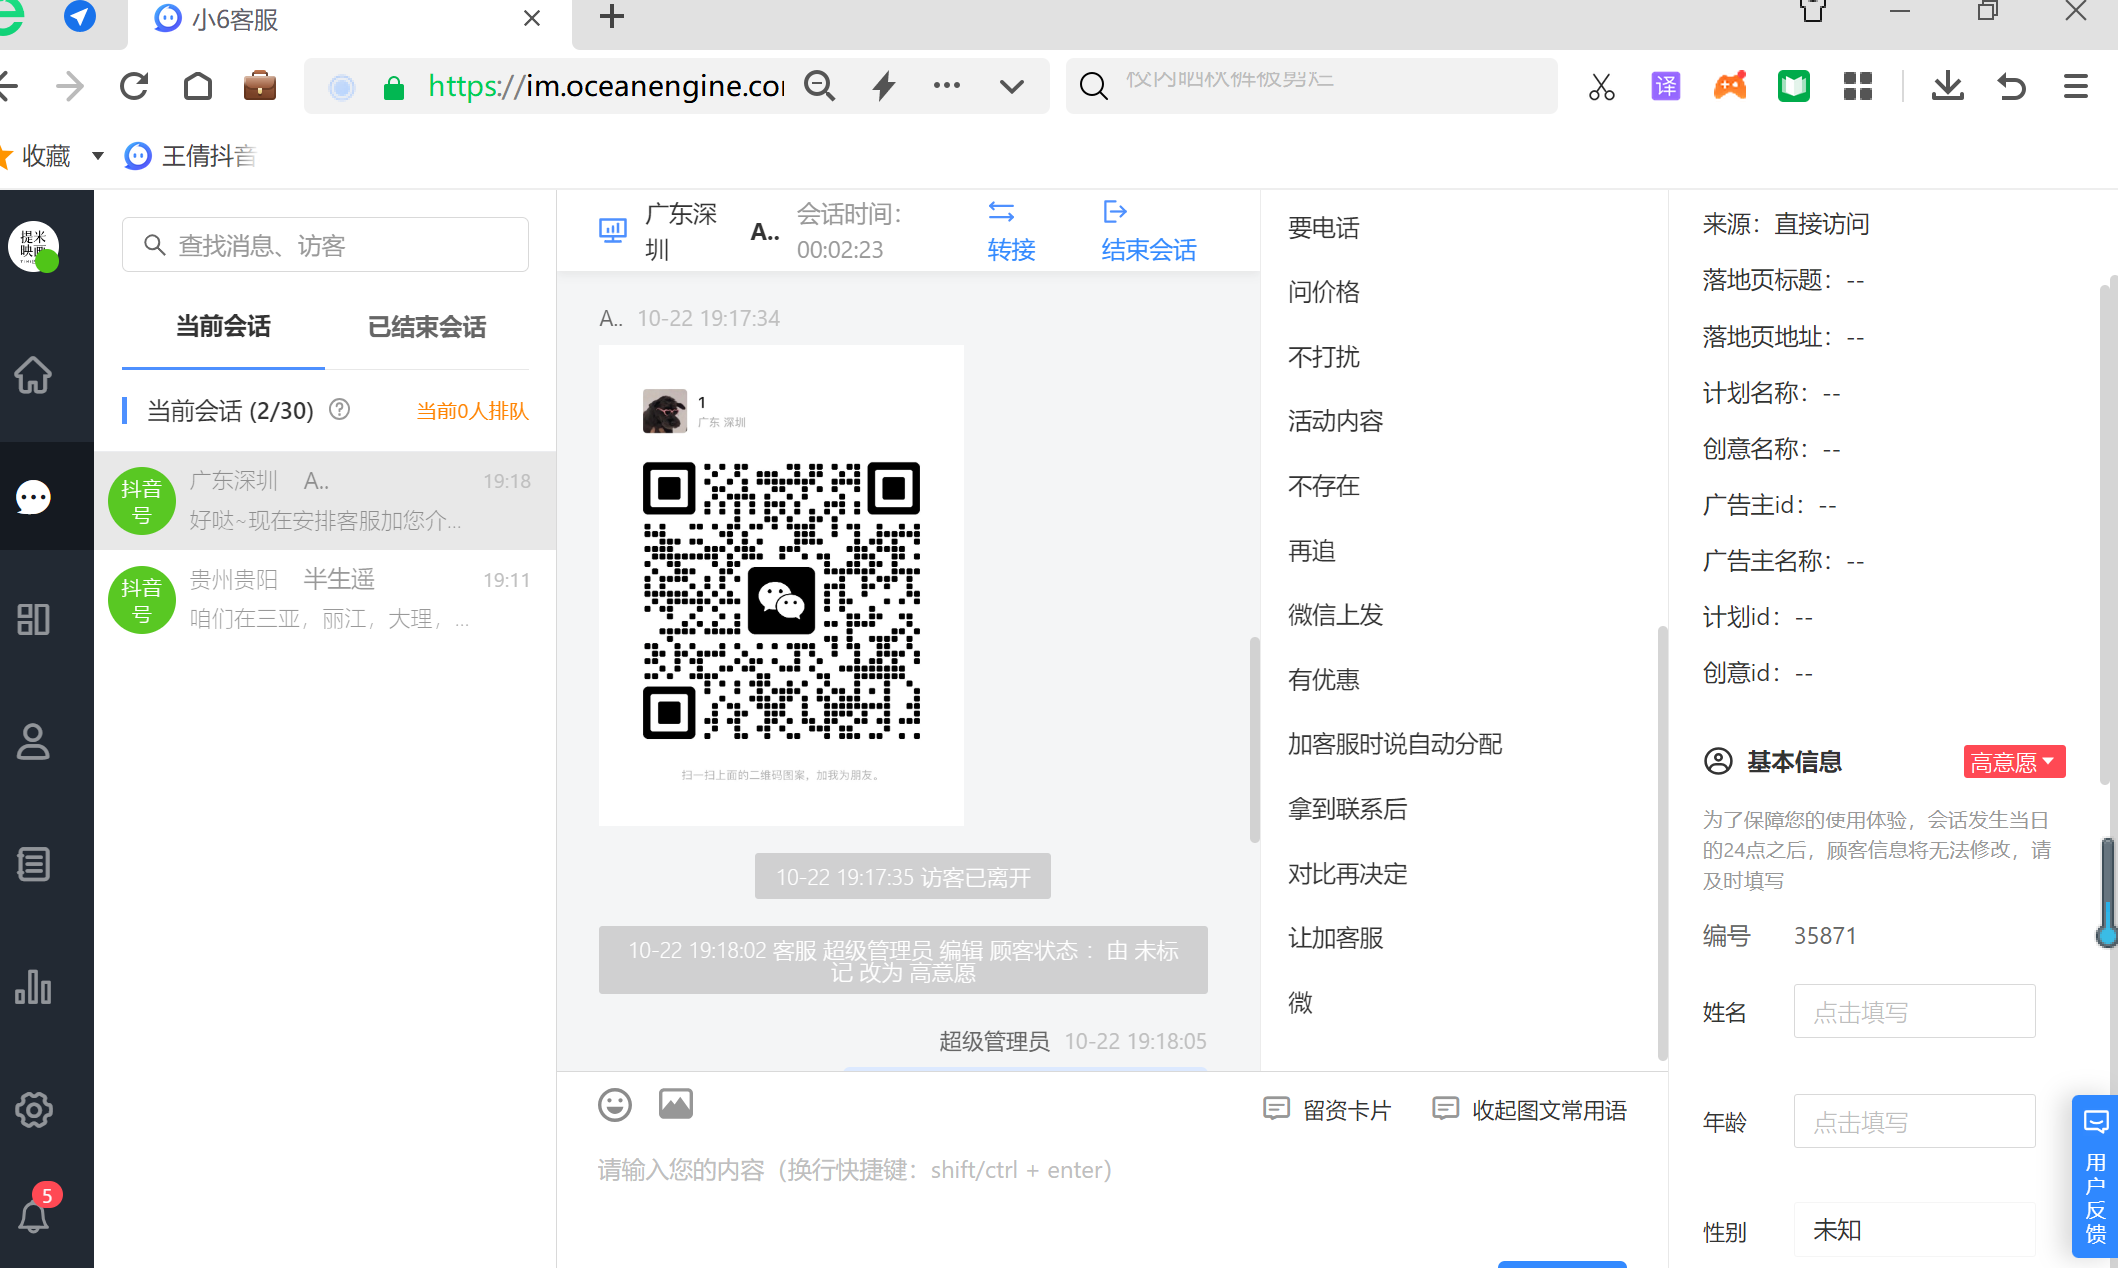Click the briefcase icon in browser toolbar

click(x=260, y=86)
